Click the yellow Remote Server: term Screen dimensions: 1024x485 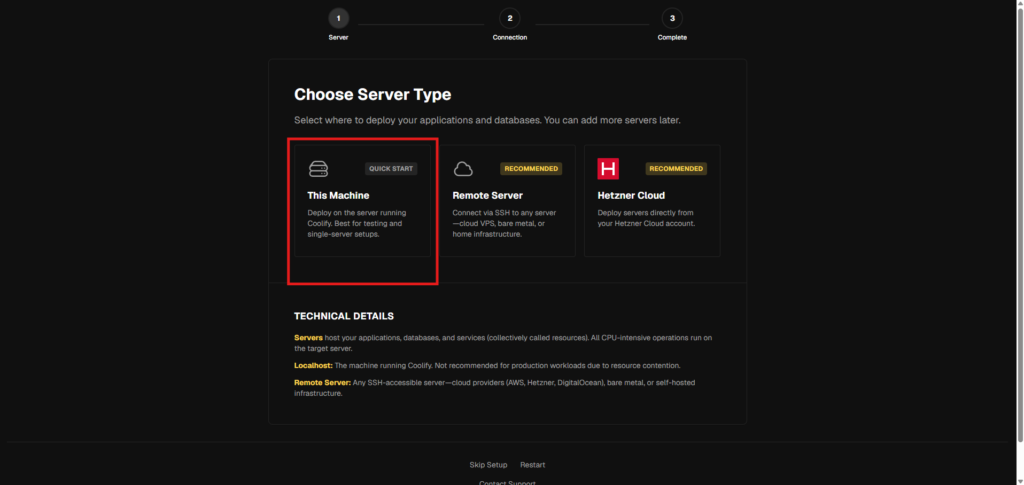pos(323,383)
